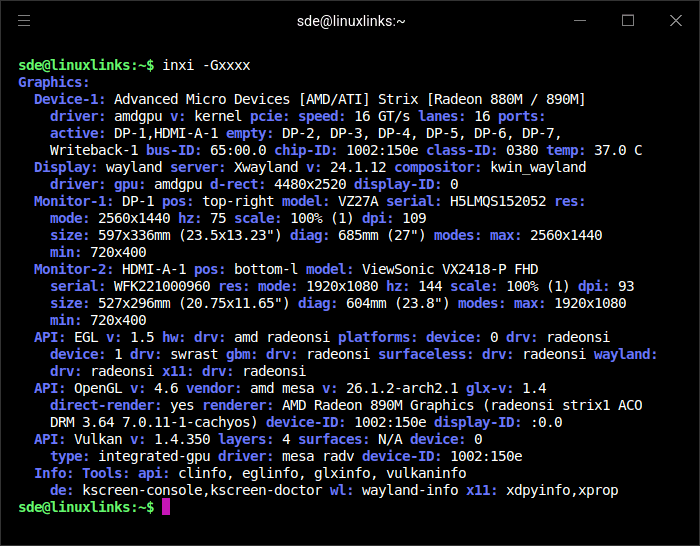Click the direct-render value yes
Viewport: 700px width, 546px height.
point(182,405)
